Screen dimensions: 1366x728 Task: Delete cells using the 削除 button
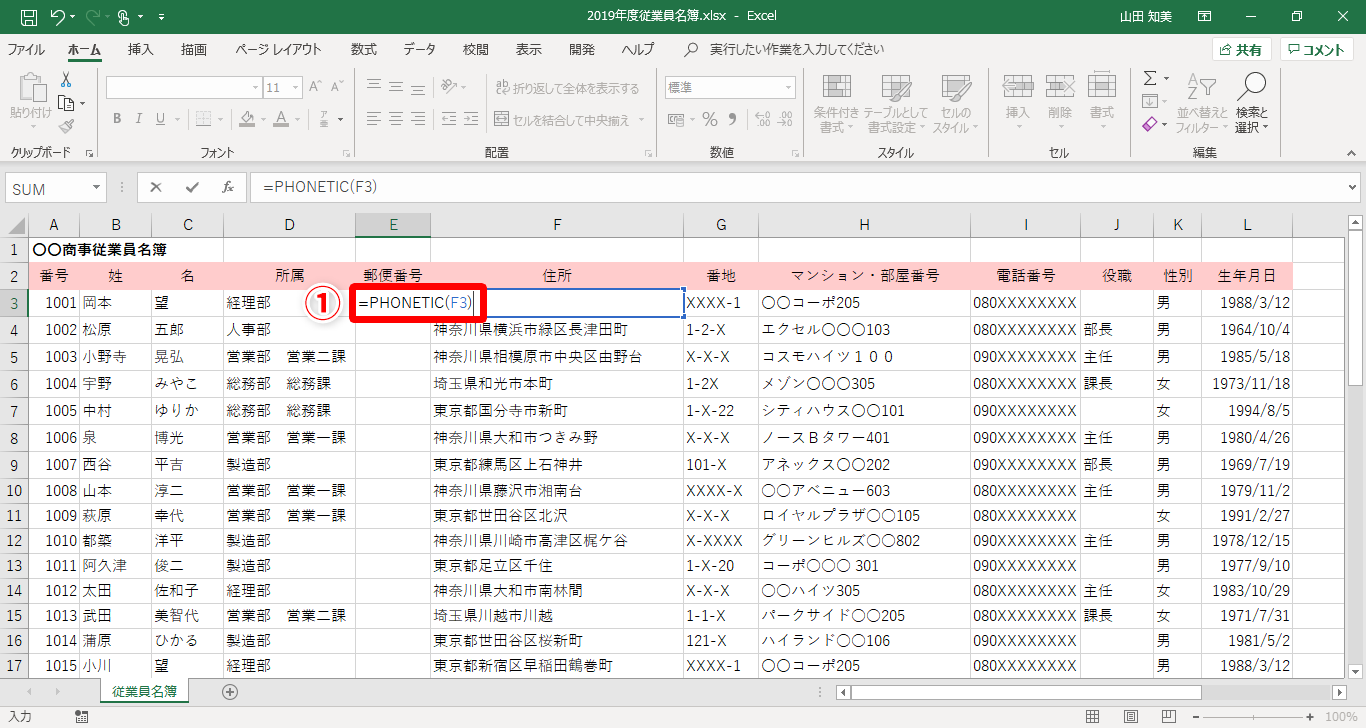pyautogui.click(x=1060, y=104)
